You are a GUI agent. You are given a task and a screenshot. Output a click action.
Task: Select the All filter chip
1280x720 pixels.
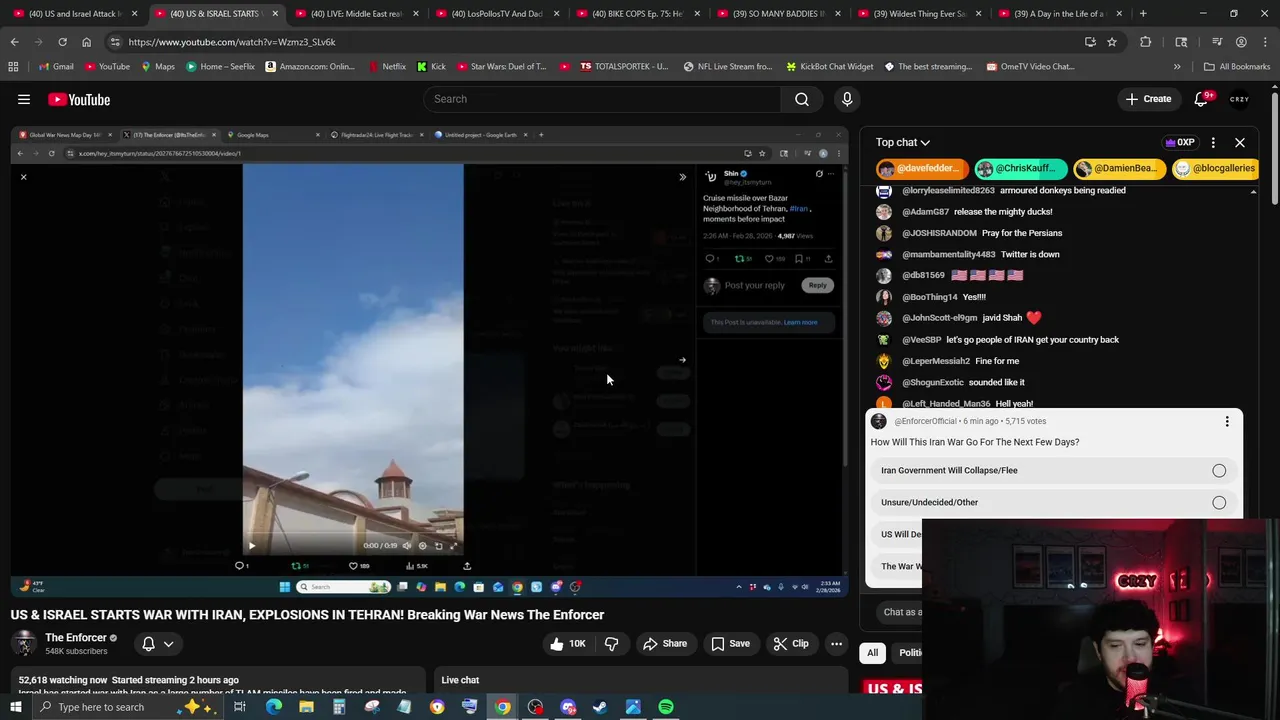tap(872, 653)
